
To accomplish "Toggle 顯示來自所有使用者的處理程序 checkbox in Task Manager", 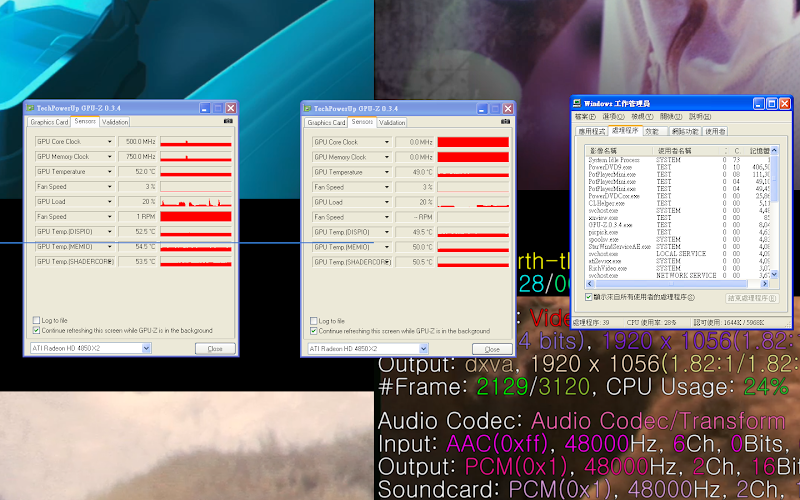I will [588, 297].
